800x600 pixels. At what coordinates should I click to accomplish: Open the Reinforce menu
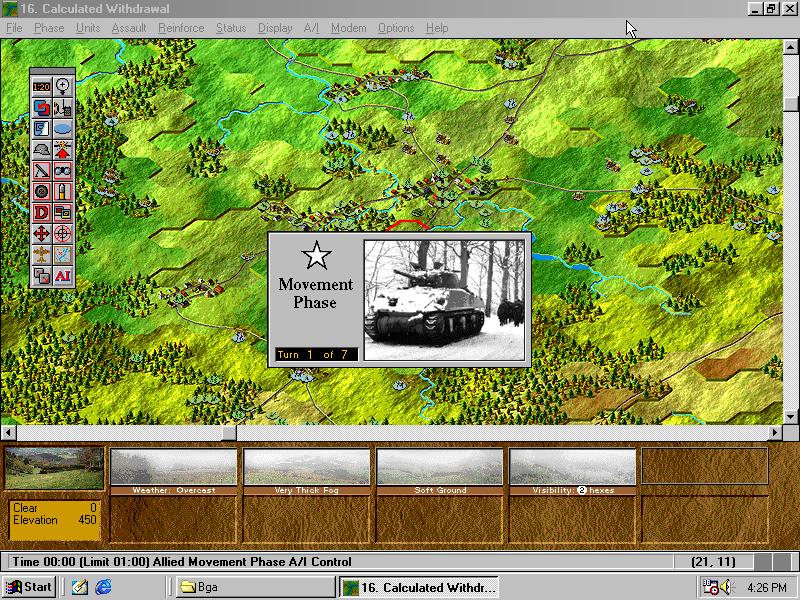181,28
